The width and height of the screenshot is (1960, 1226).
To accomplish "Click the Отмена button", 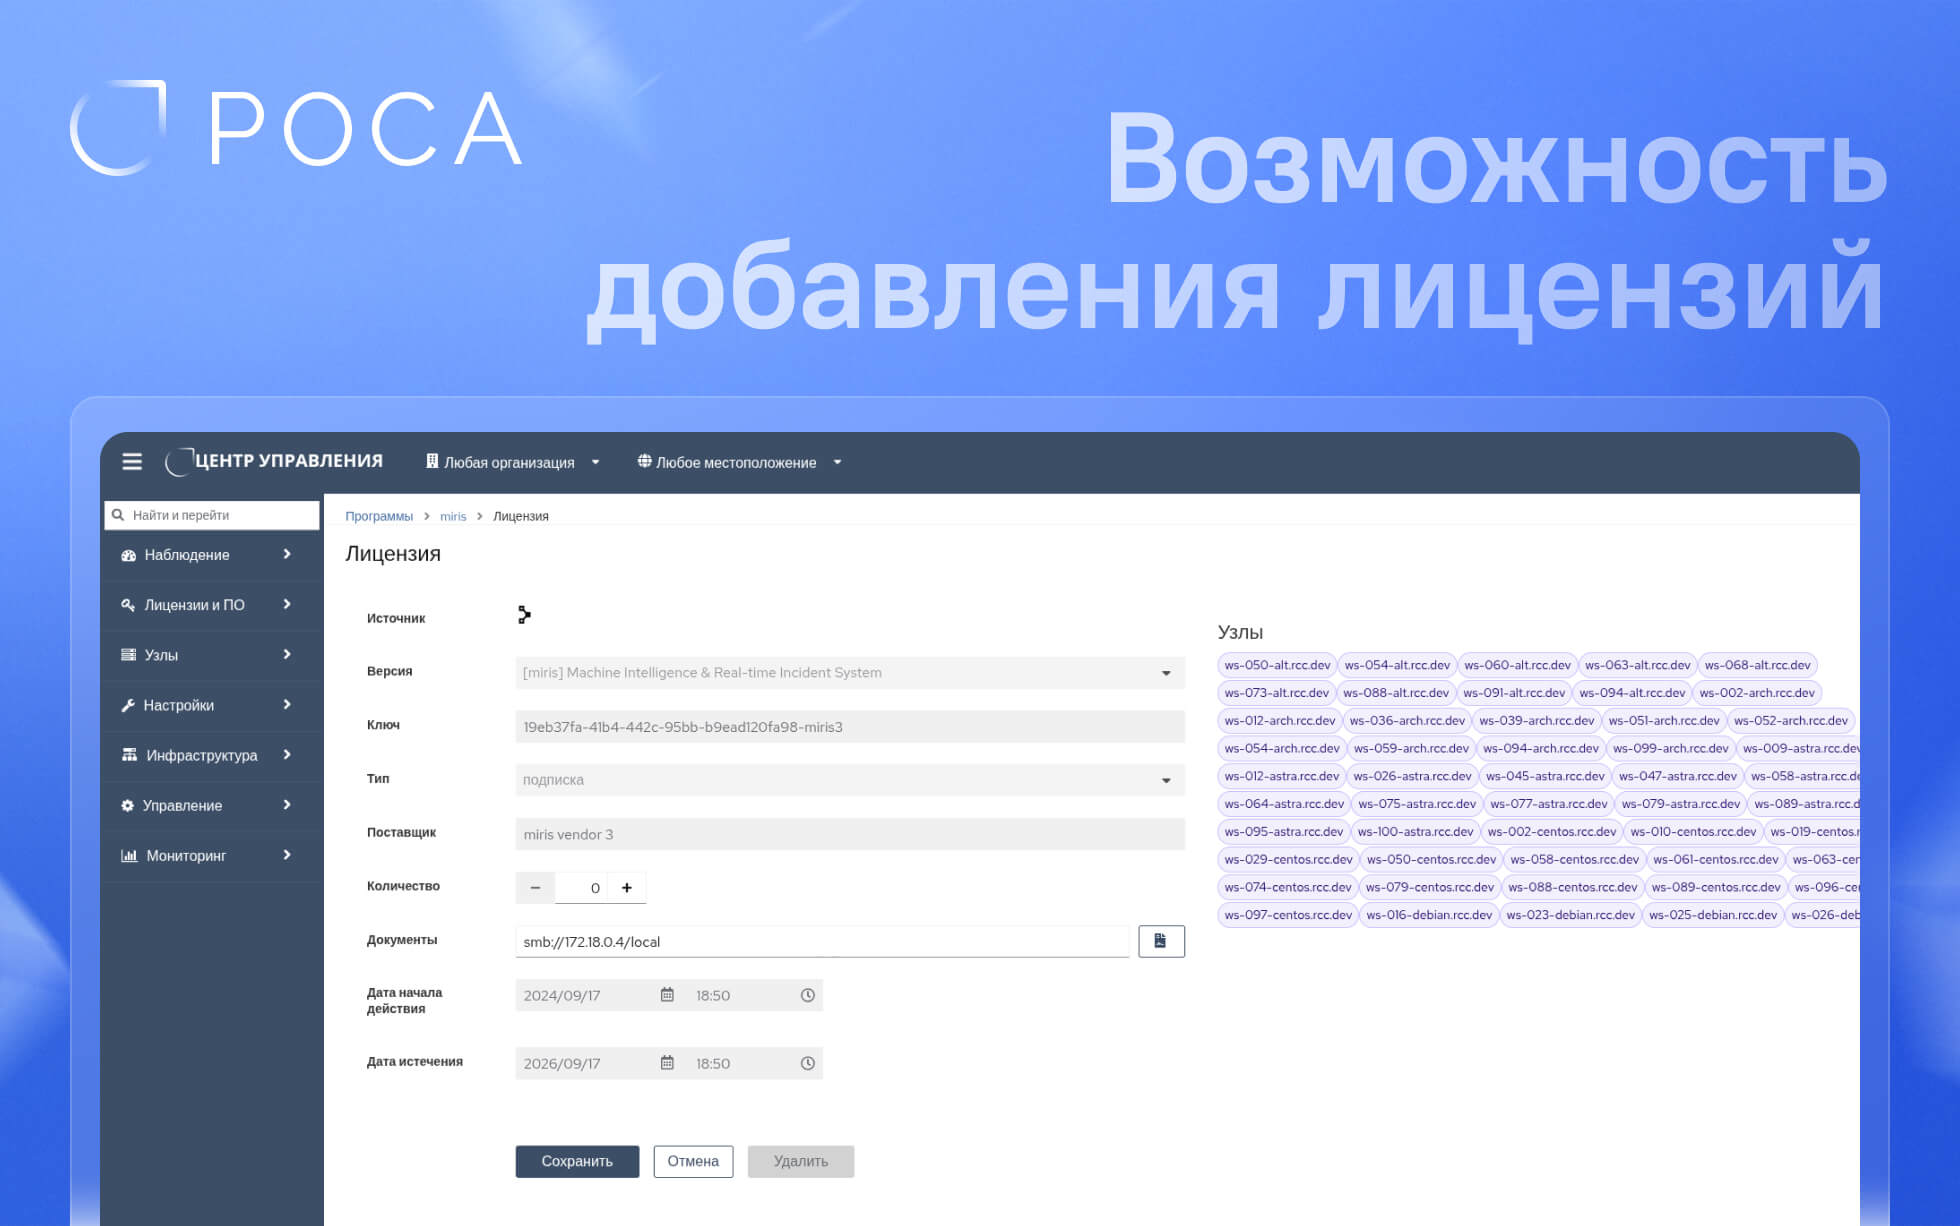I will [x=693, y=1161].
